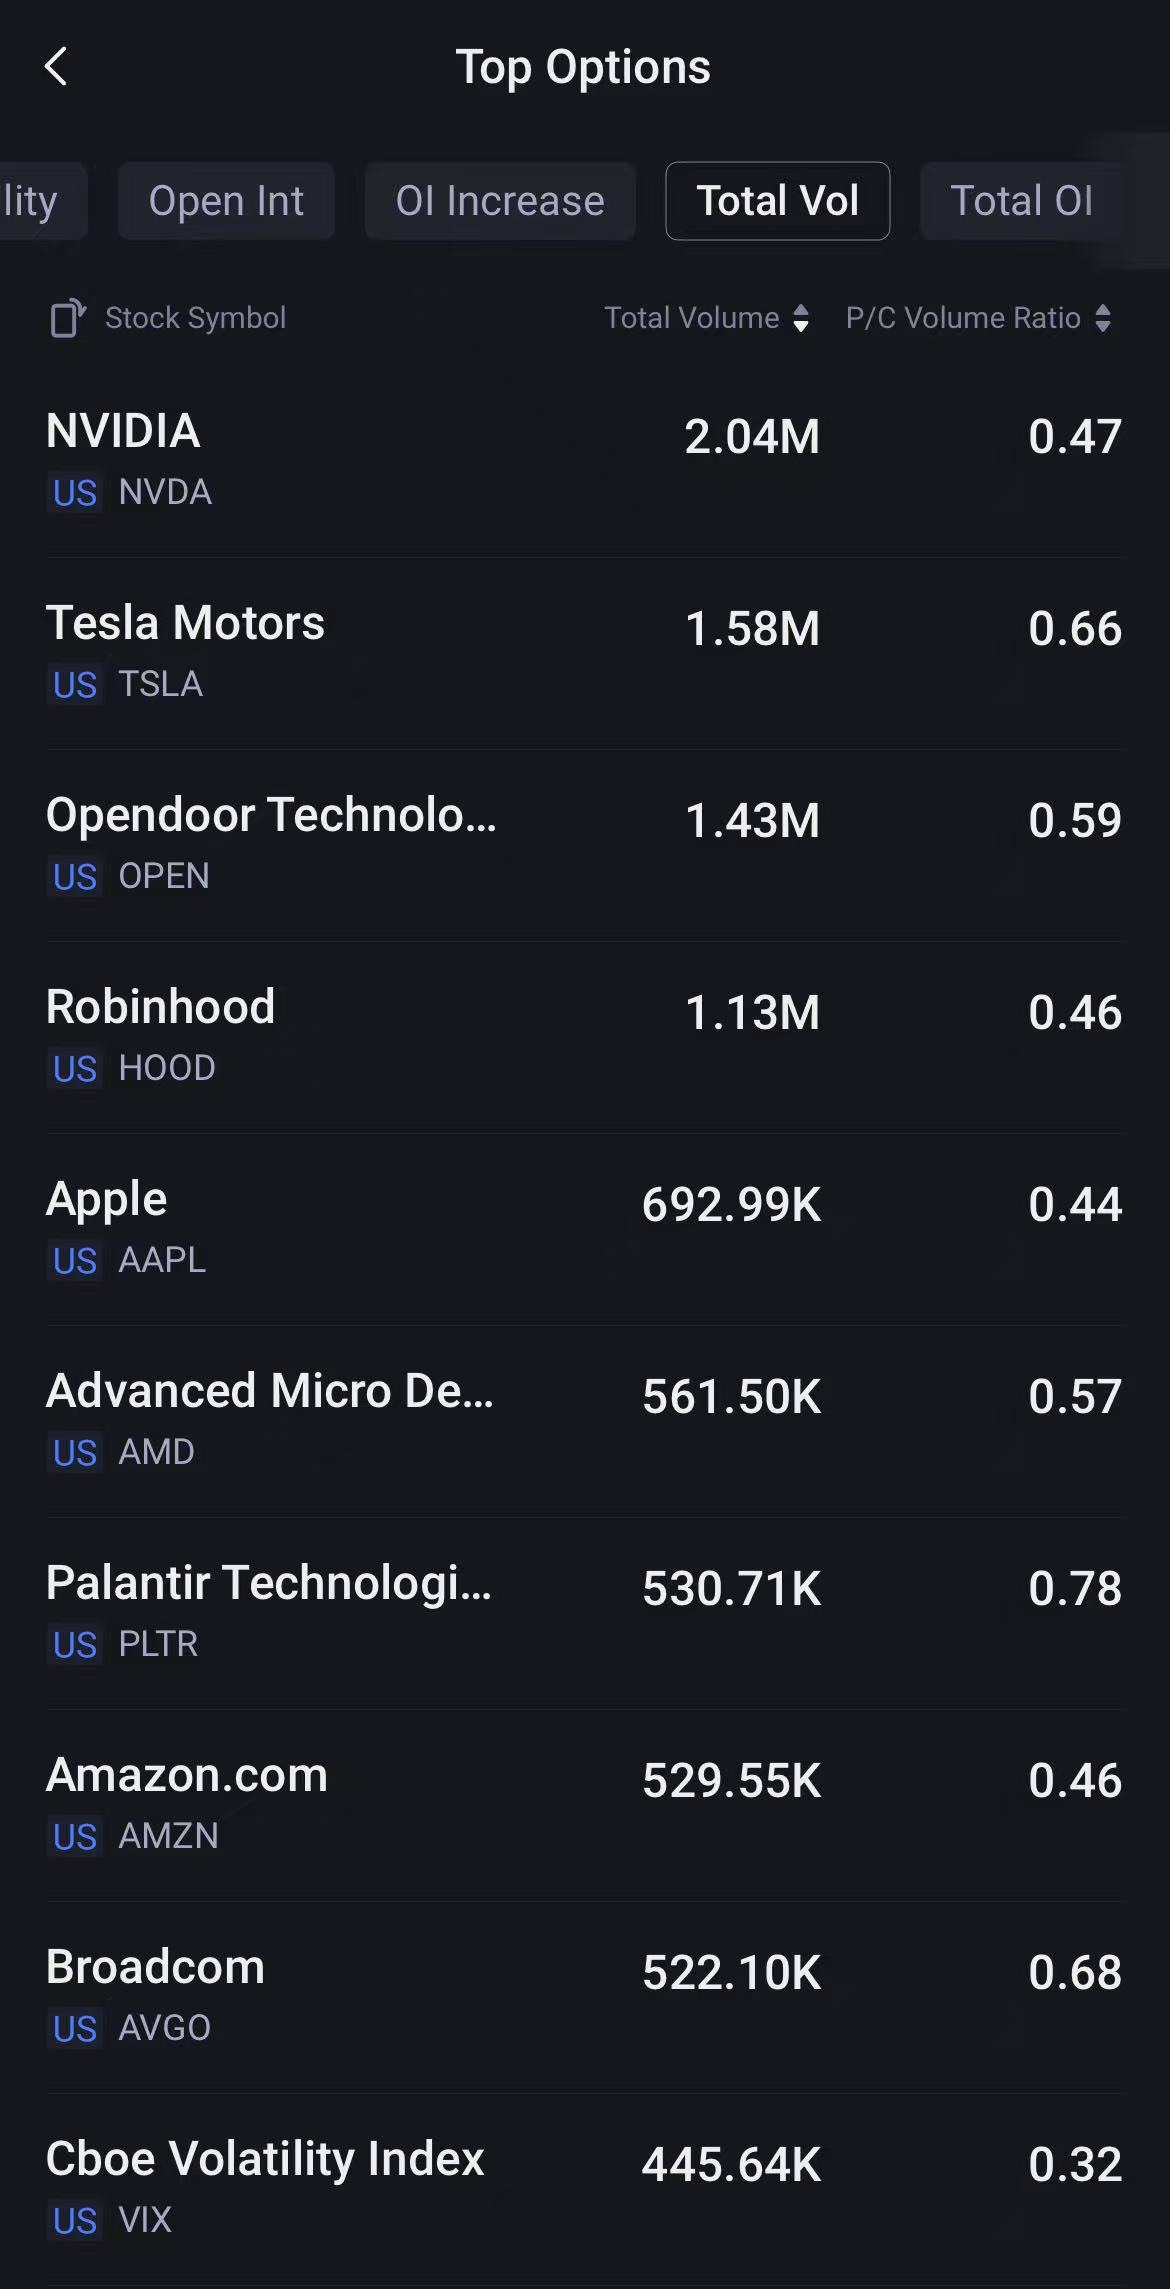Click the Total Volume column header
This screenshot has width=1170, height=2289.
point(692,318)
